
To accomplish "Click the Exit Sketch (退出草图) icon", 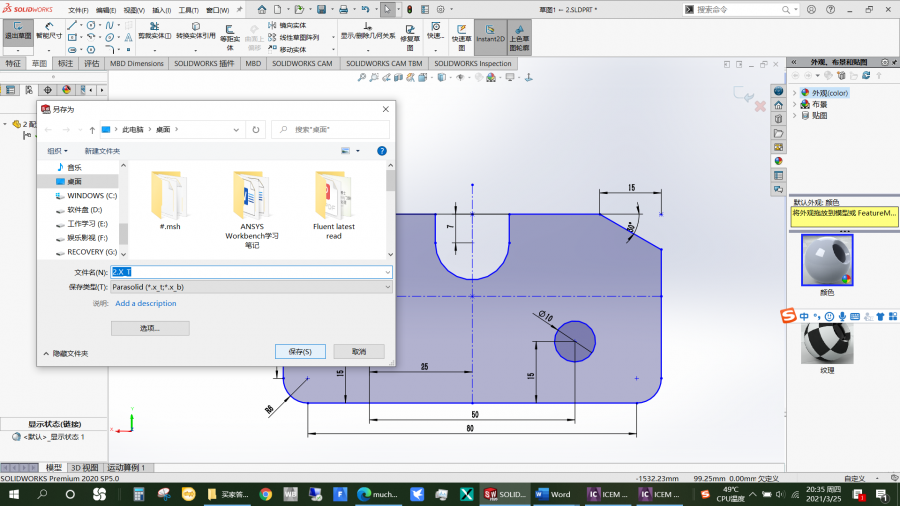I will click(17, 29).
